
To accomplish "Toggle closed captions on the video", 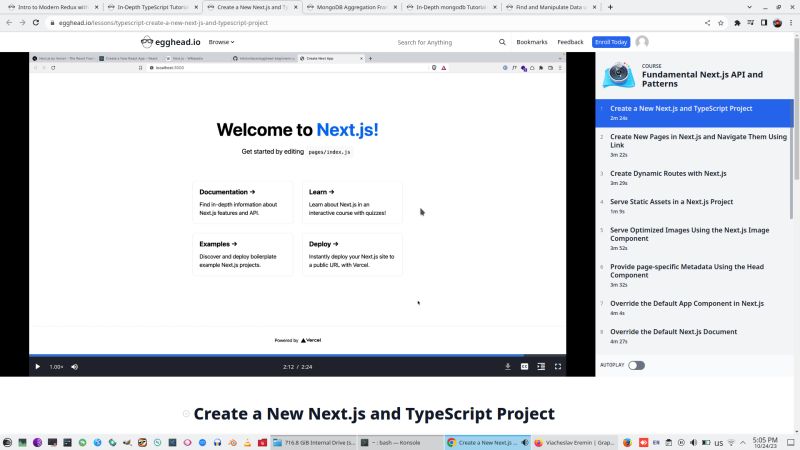I will (524, 366).
